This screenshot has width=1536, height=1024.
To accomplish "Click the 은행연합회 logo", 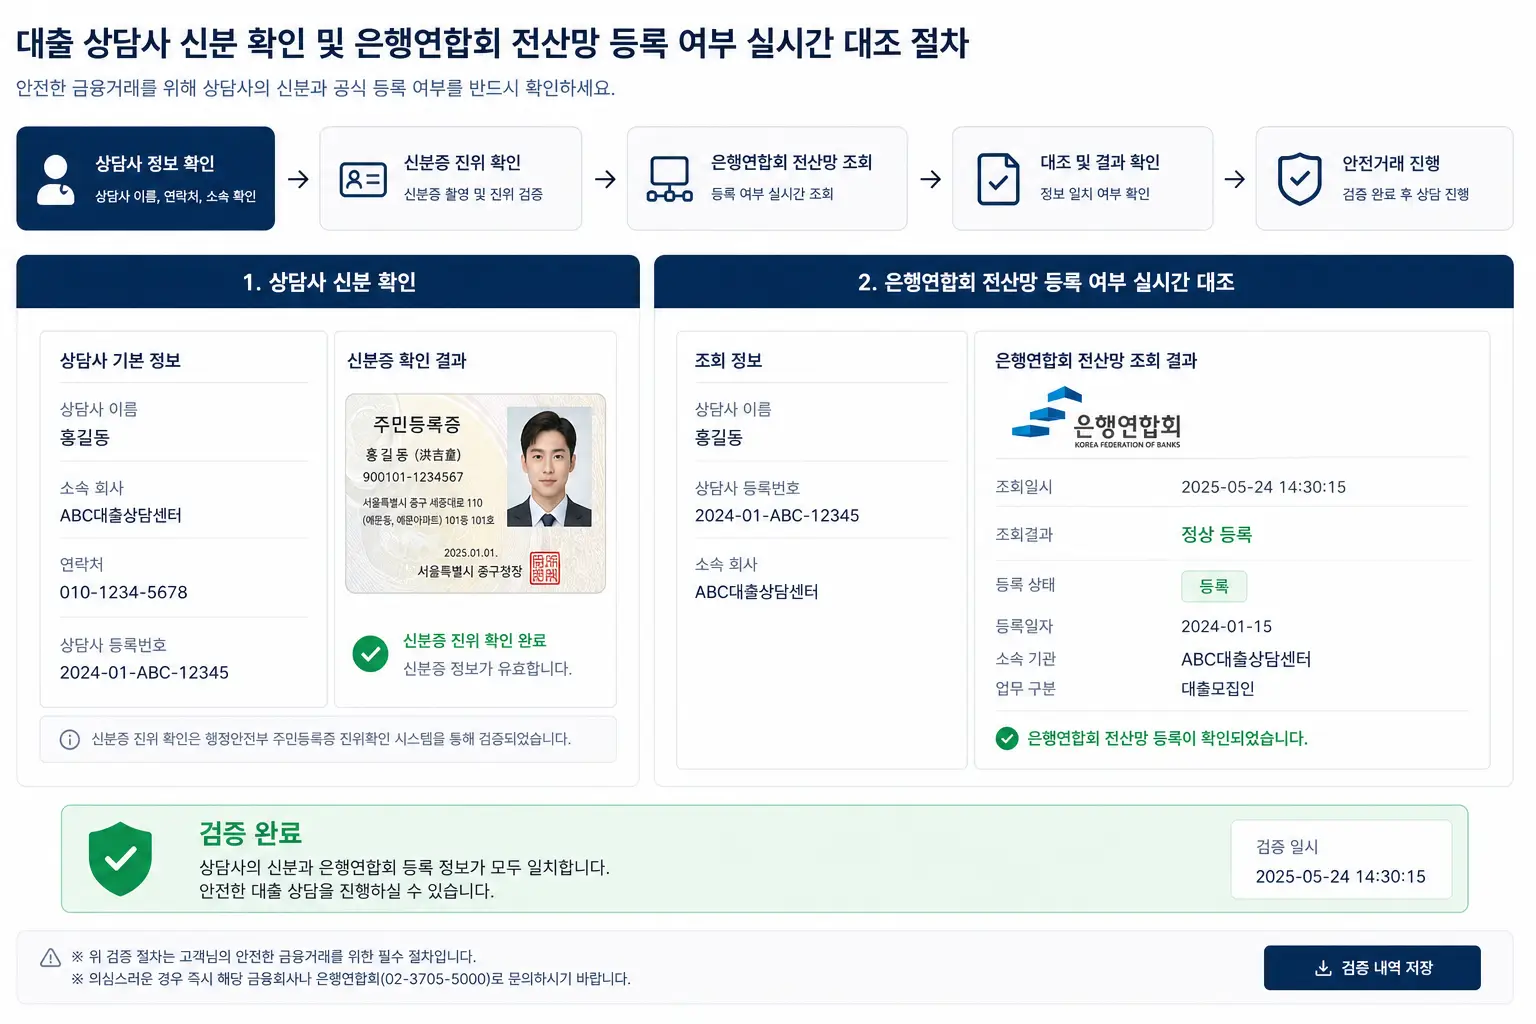I will coord(1096,418).
